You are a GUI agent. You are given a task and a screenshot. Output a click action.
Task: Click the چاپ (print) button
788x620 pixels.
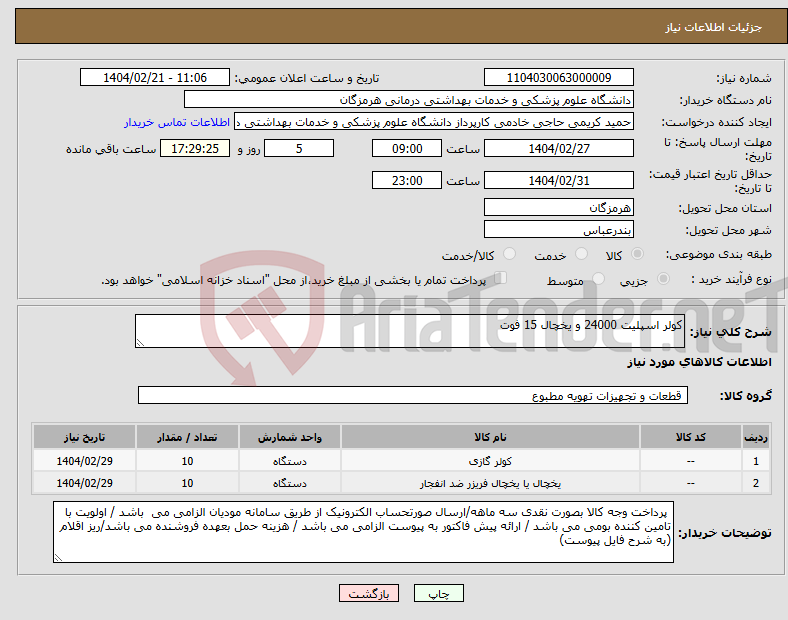point(439,593)
